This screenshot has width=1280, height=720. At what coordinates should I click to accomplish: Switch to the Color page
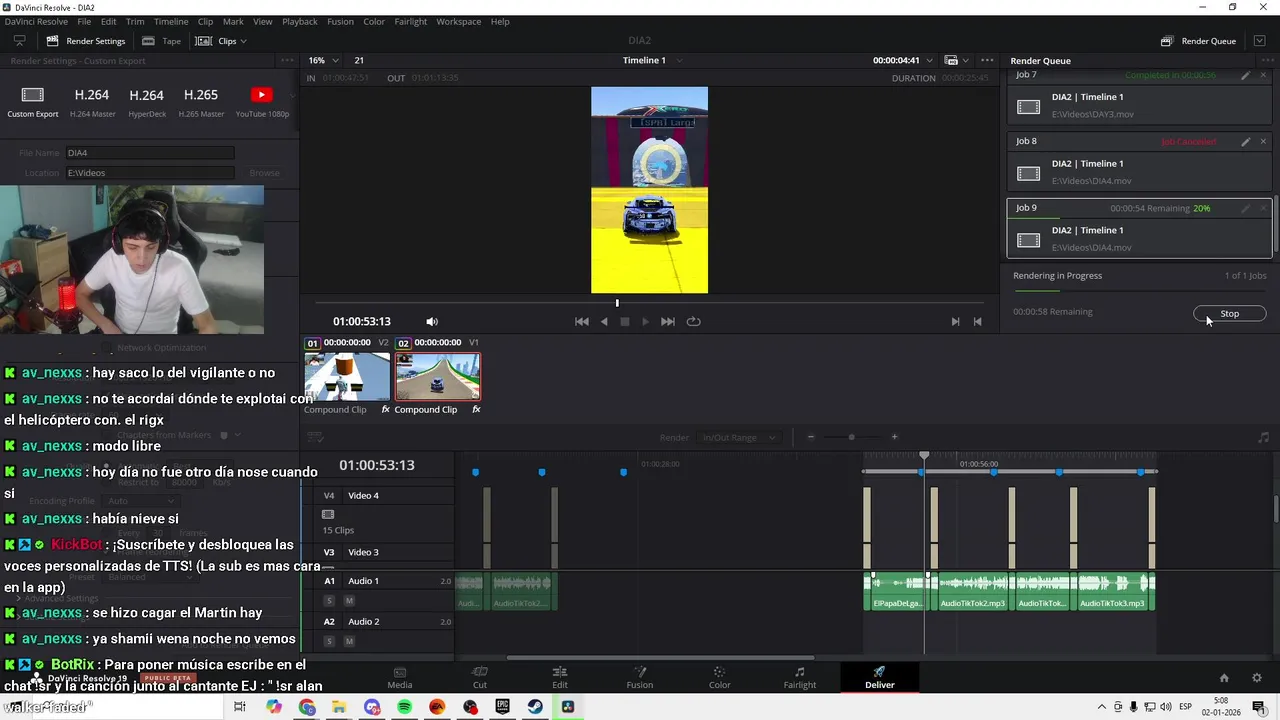tap(719, 677)
